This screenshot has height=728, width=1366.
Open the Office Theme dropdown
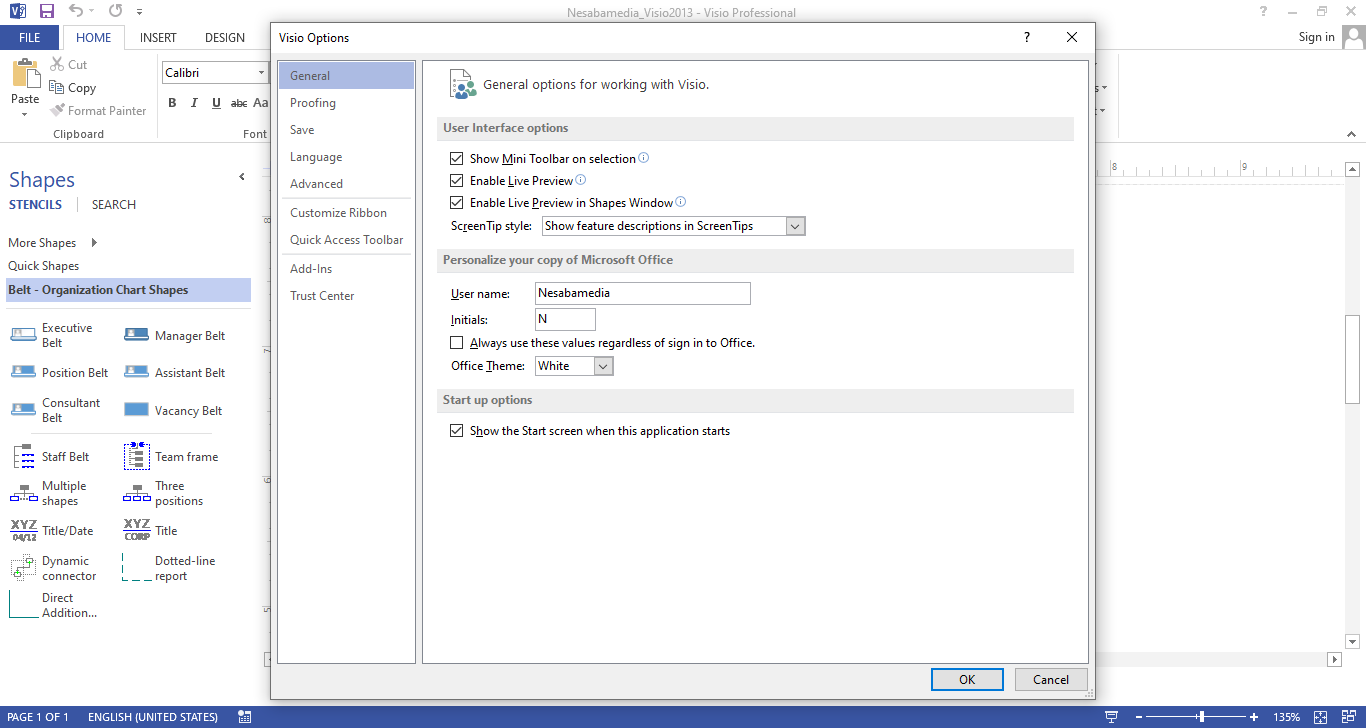coord(603,366)
